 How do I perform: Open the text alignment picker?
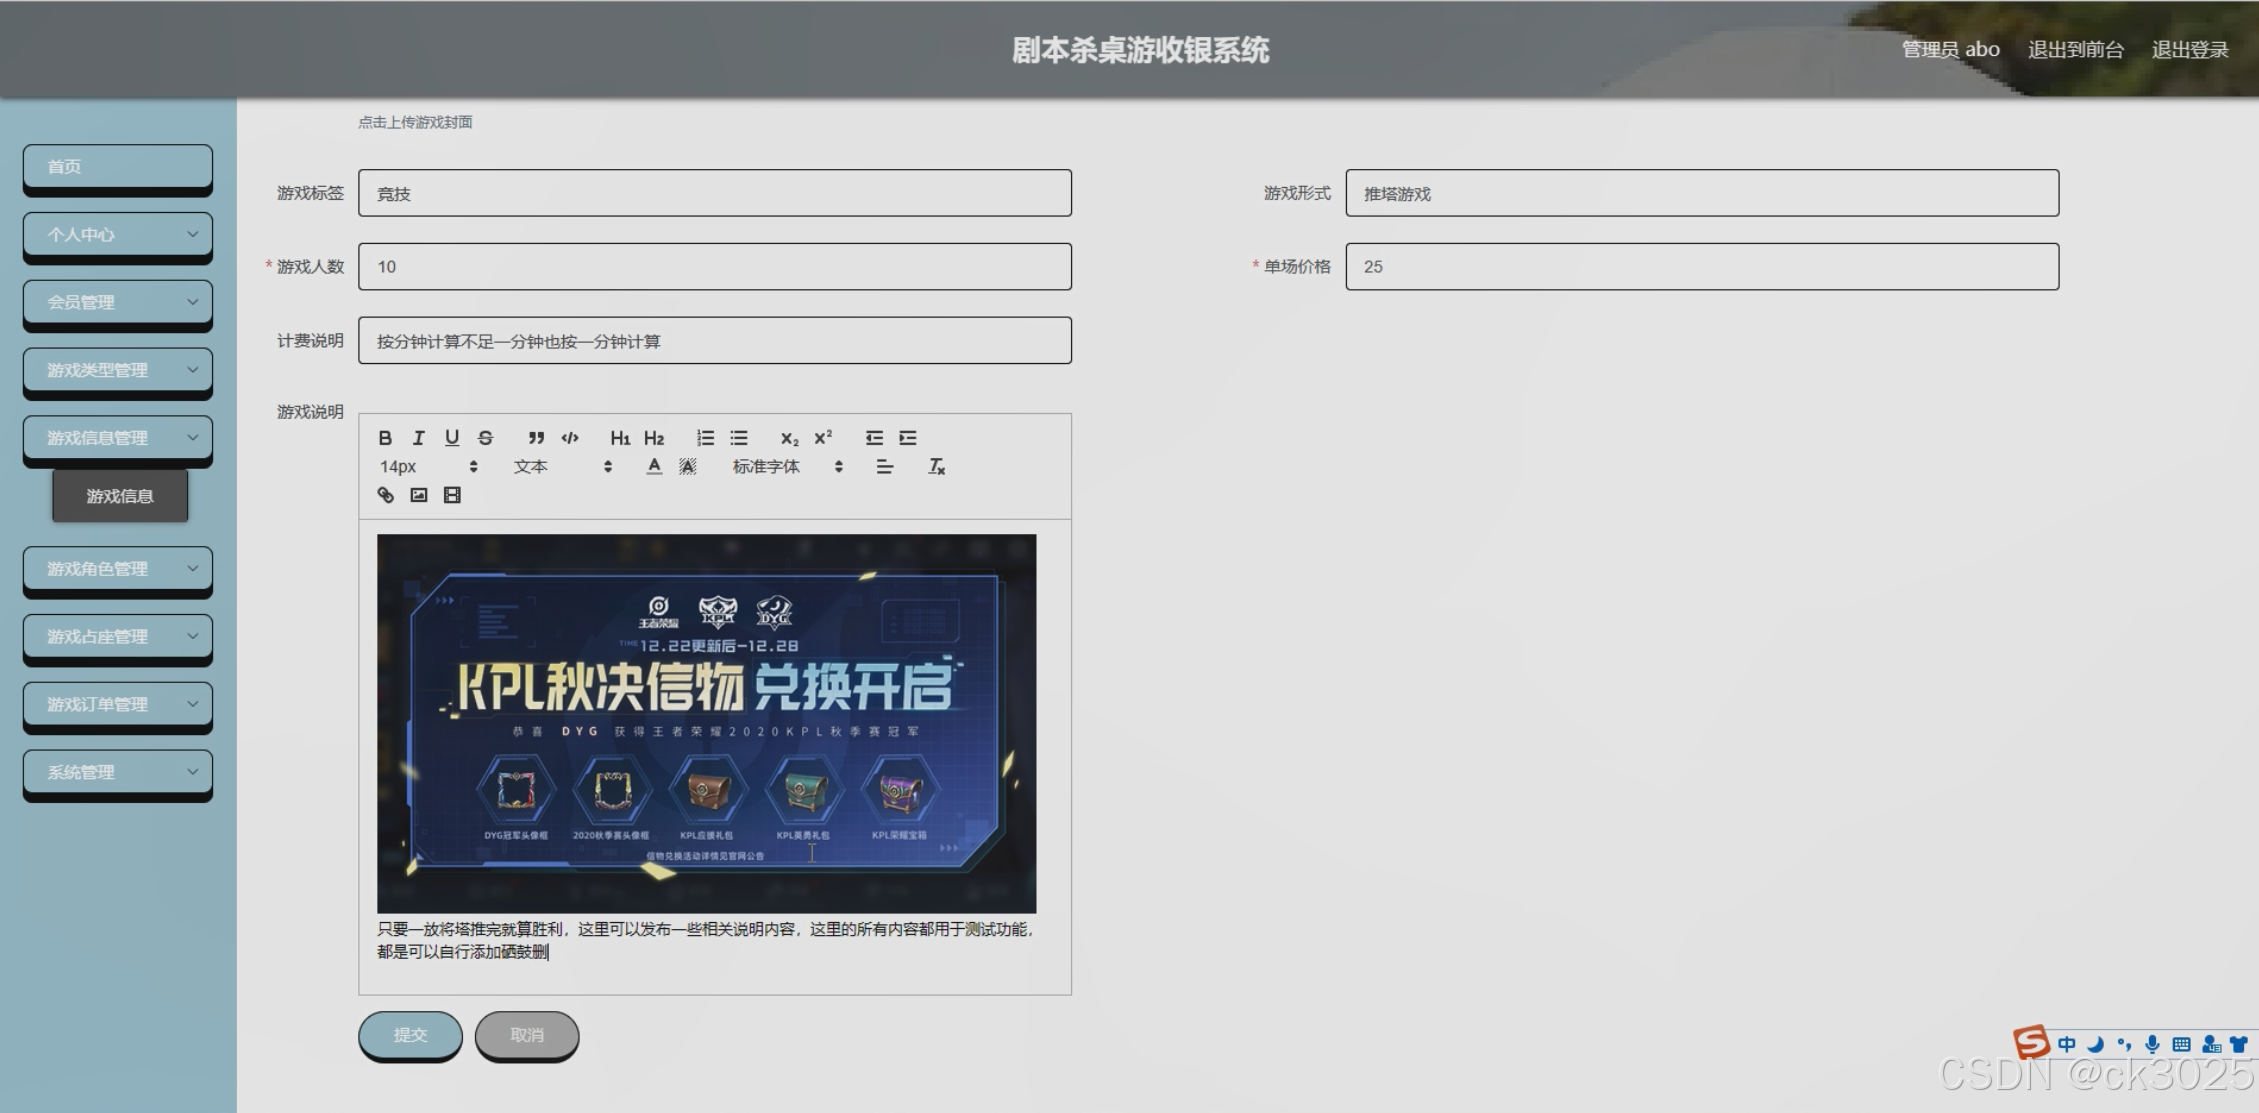[884, 467]
